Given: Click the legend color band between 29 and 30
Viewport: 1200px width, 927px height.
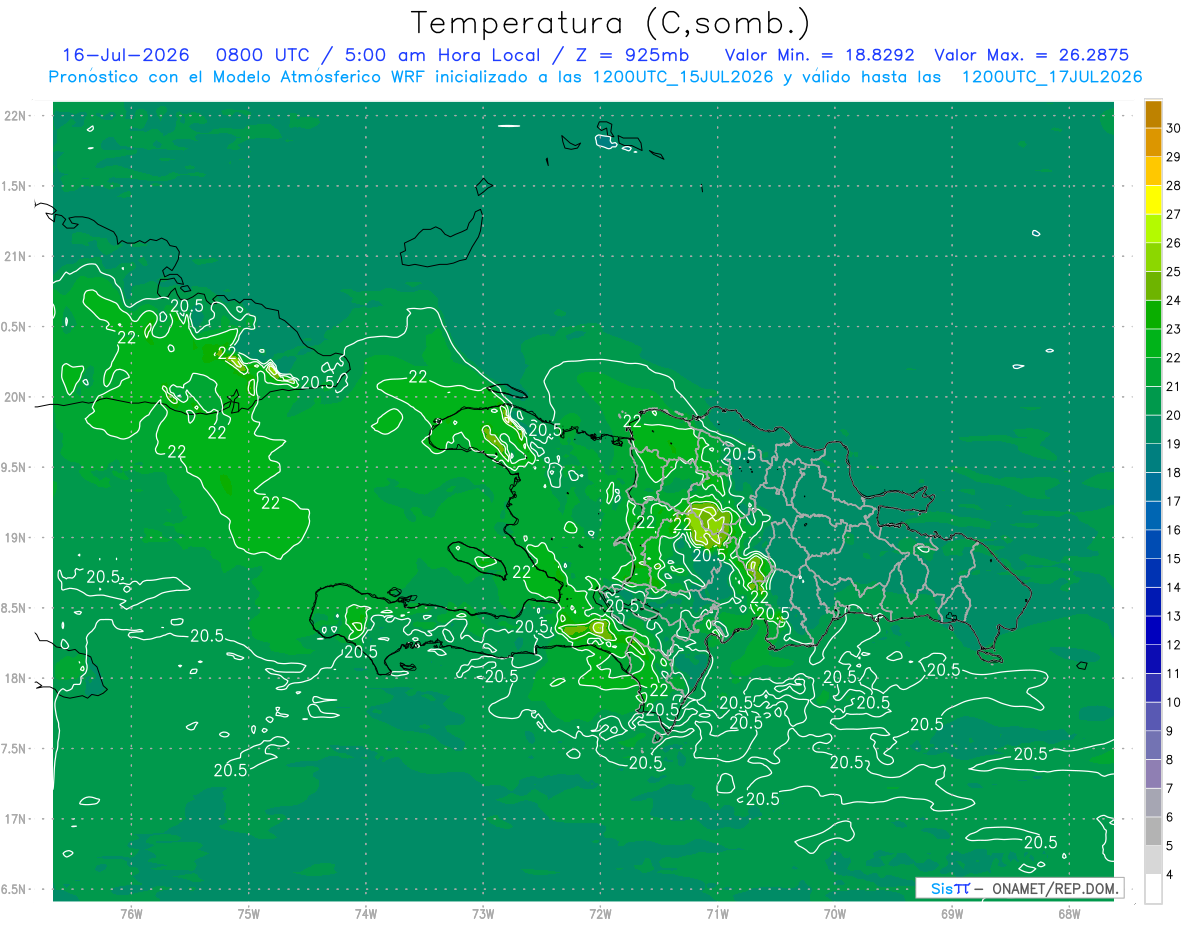Looking at the screenshot, I should pyautogui.click(x=1153, y=143).
